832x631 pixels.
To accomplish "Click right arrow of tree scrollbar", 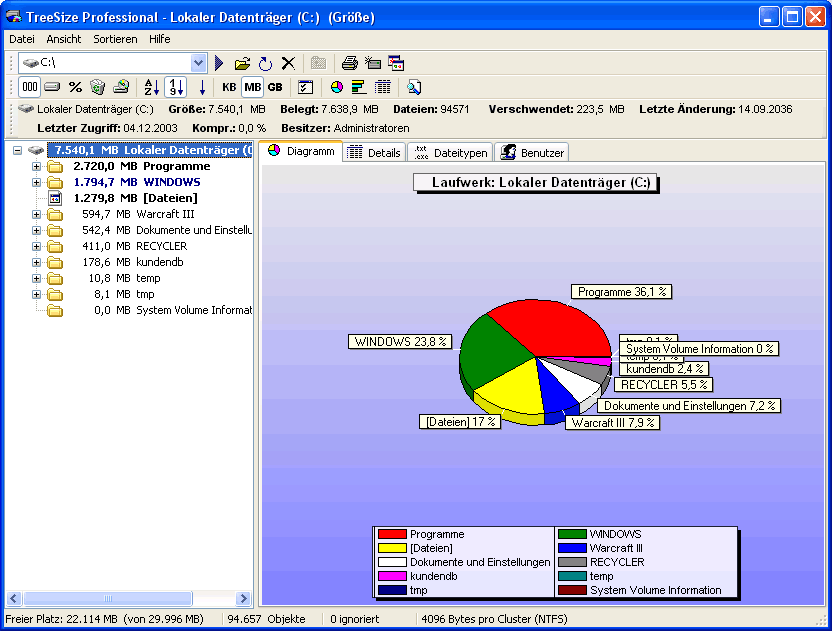I will (x=243, y=598).
